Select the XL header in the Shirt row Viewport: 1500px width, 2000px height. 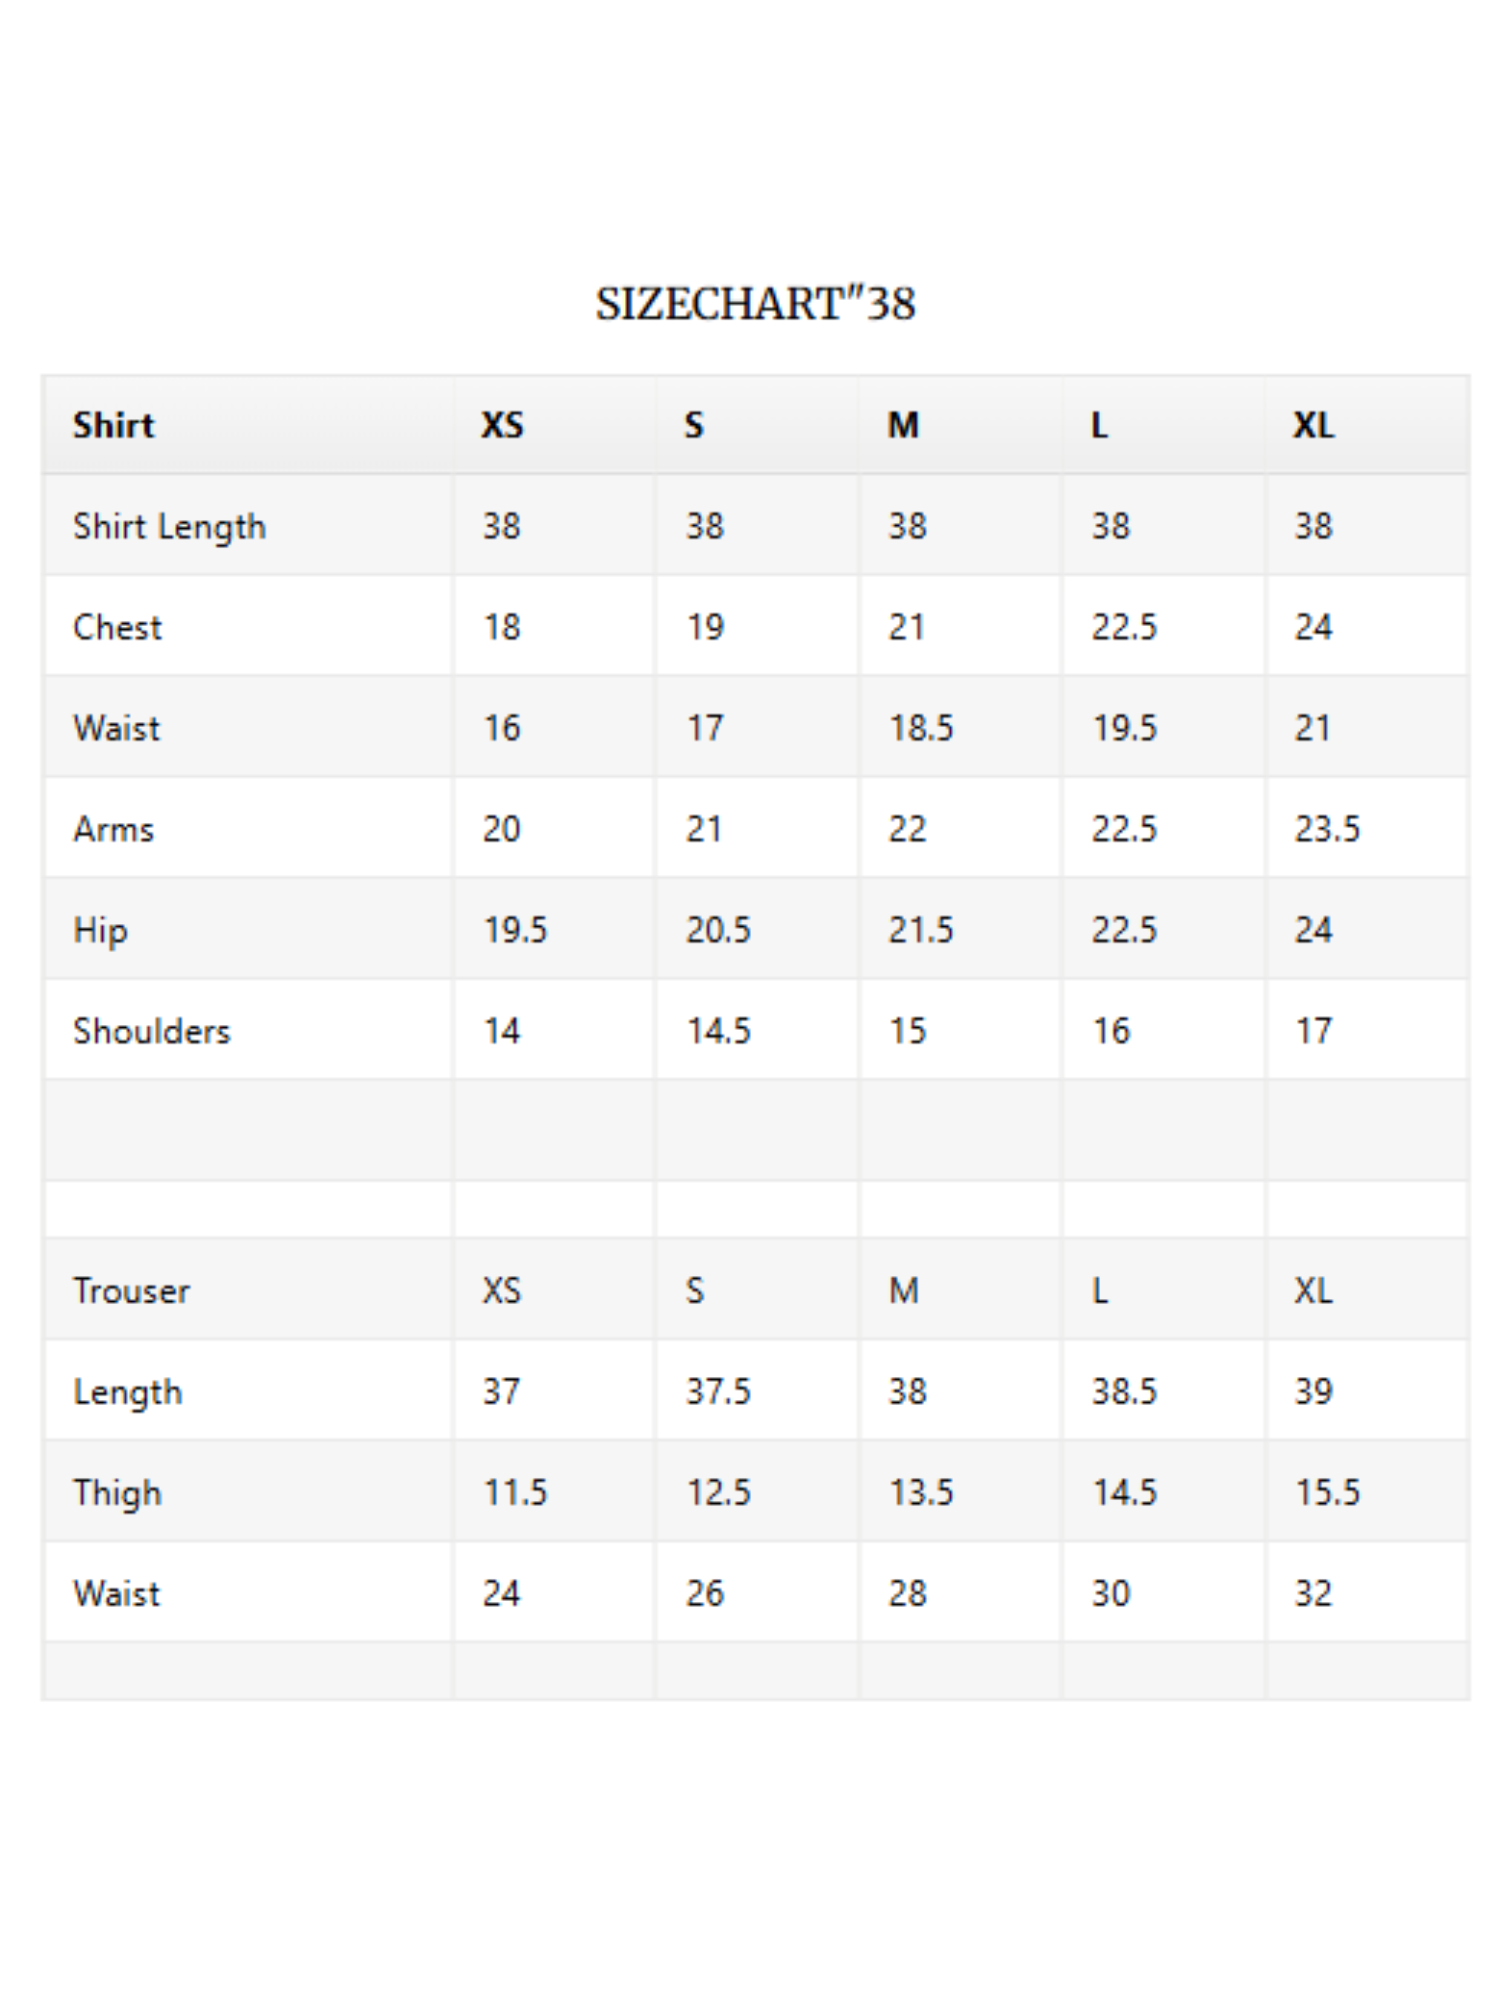(1313, 425)
